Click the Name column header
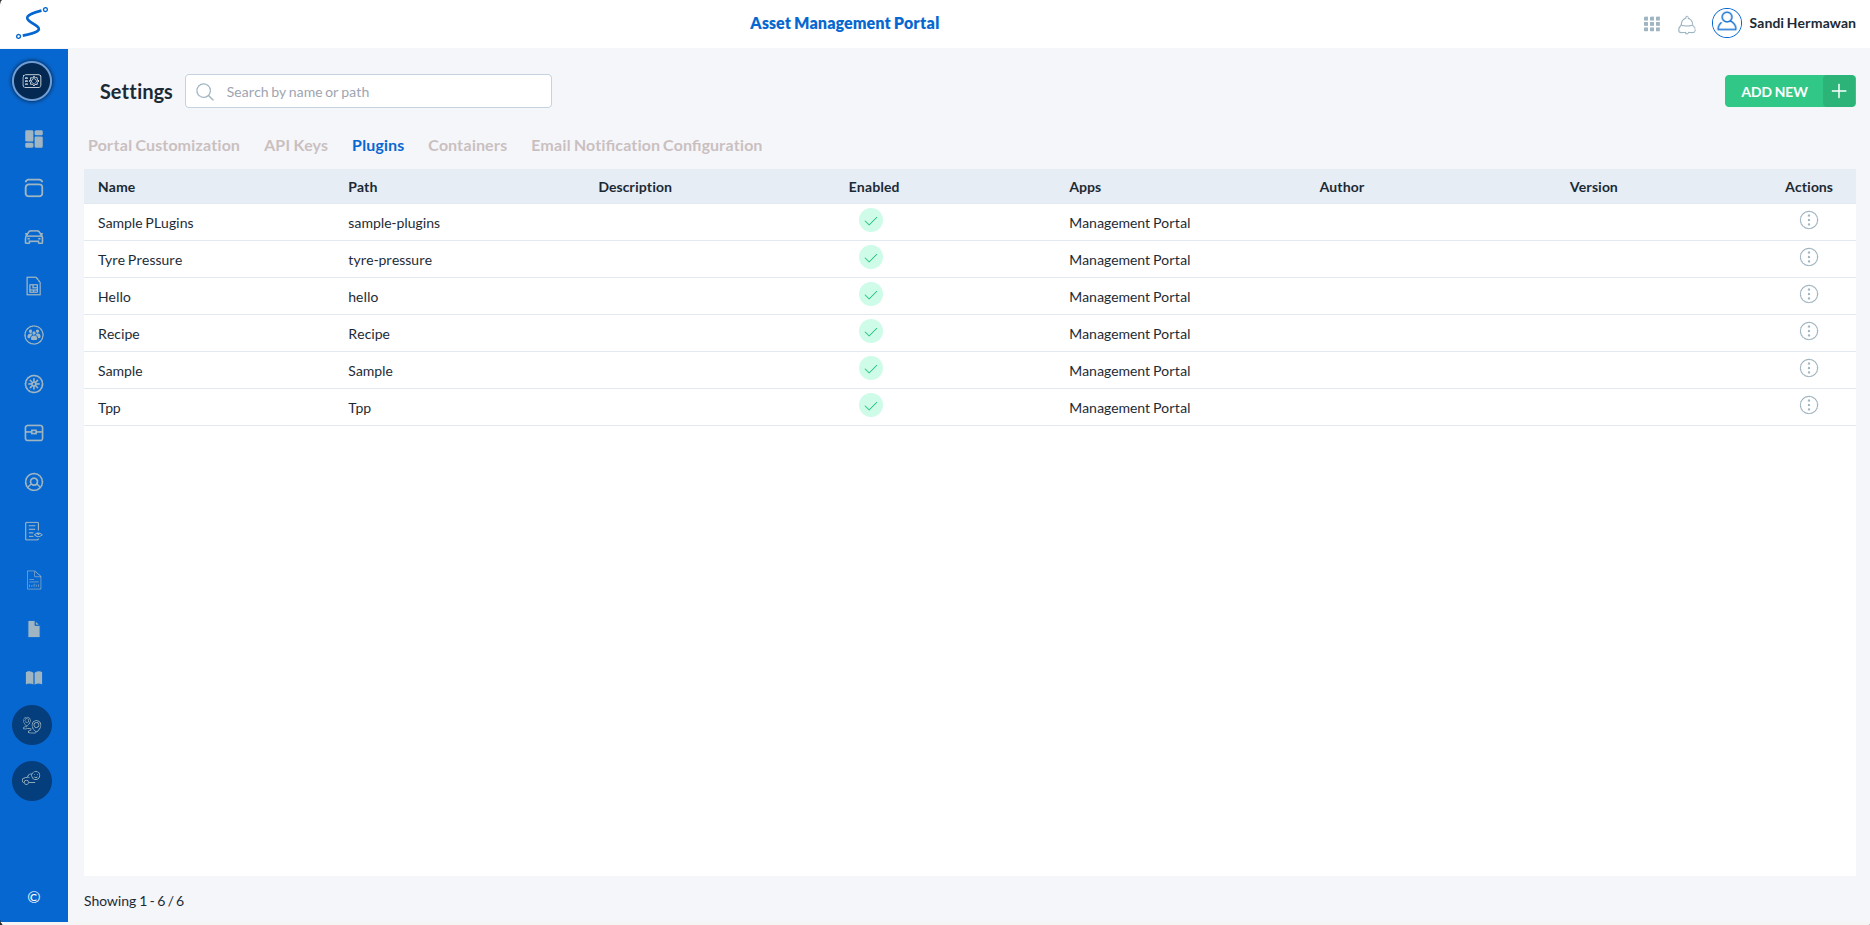Viewport: 1870px width, 925px height. pos(117,187)
